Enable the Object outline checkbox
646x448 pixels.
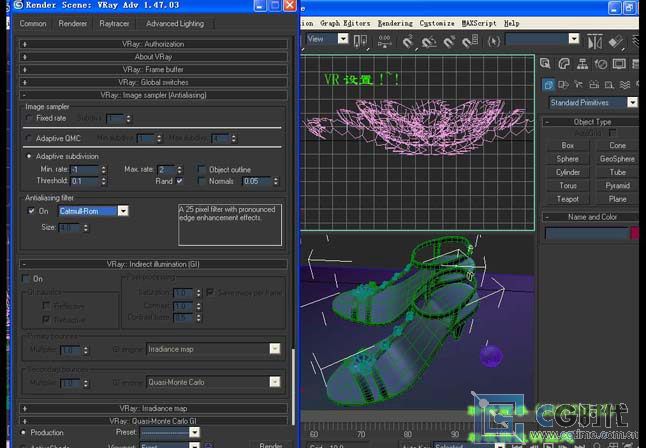pos(201,169)
